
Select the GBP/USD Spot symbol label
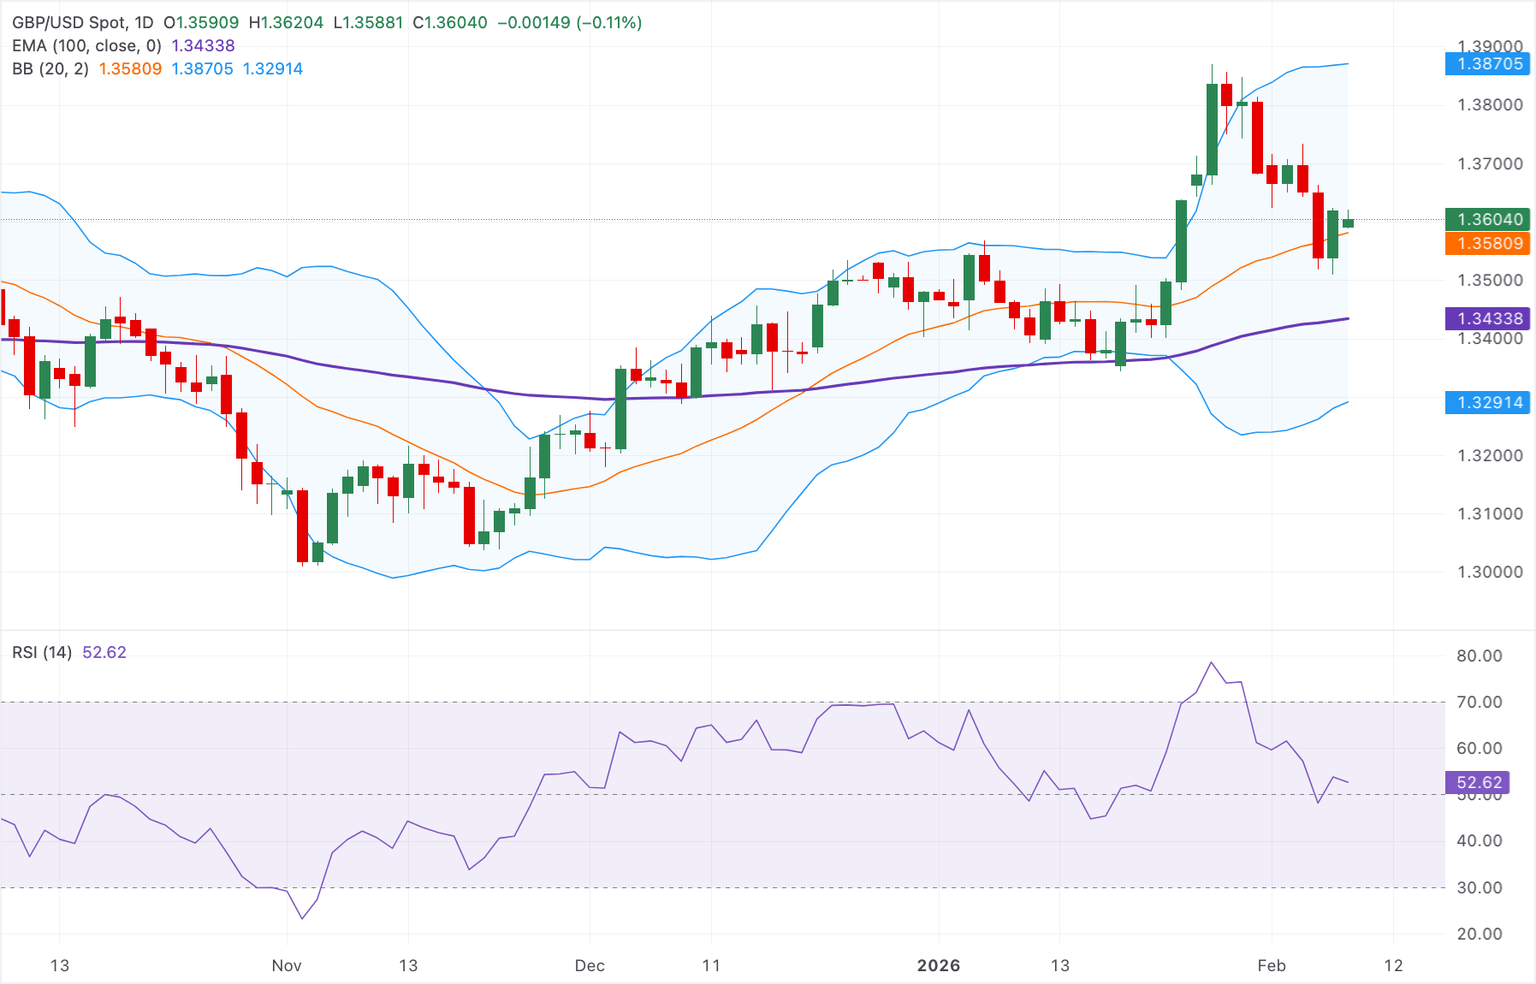coord(72,21)
